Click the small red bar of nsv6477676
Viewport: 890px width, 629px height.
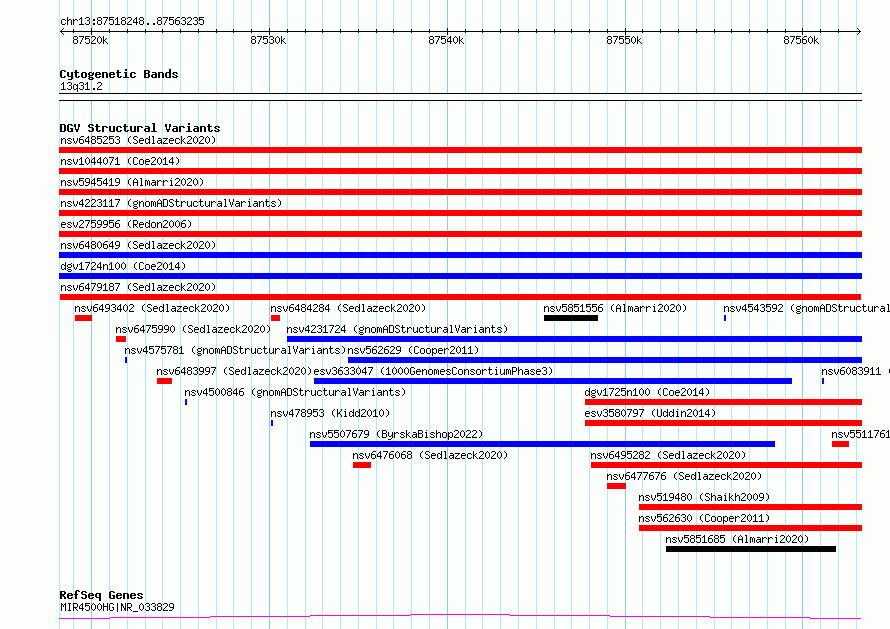(x=616, y=486)
